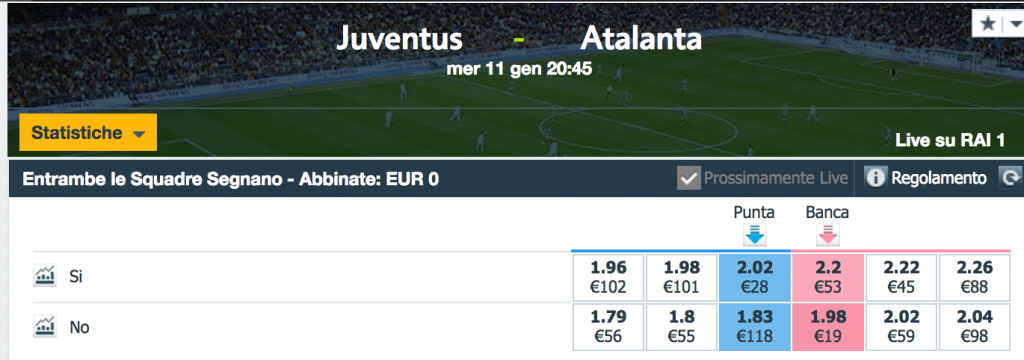Screen dimensions: 1024x360
Task: Select Si lay odds 2.26
Action: [x=974, y=277]
